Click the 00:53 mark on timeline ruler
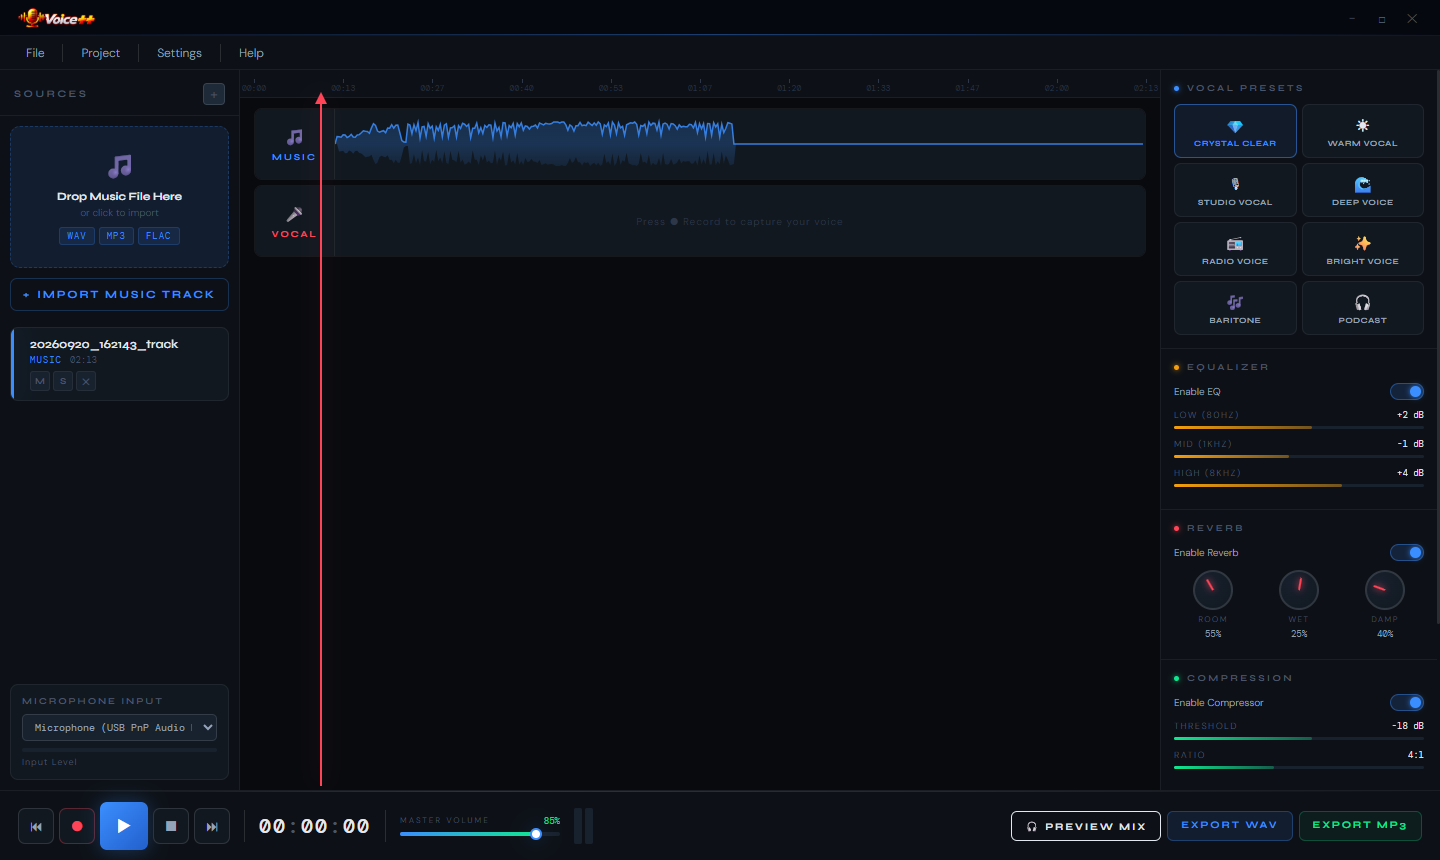Screen dimensions: 1440x860 (x=610, y=88)
